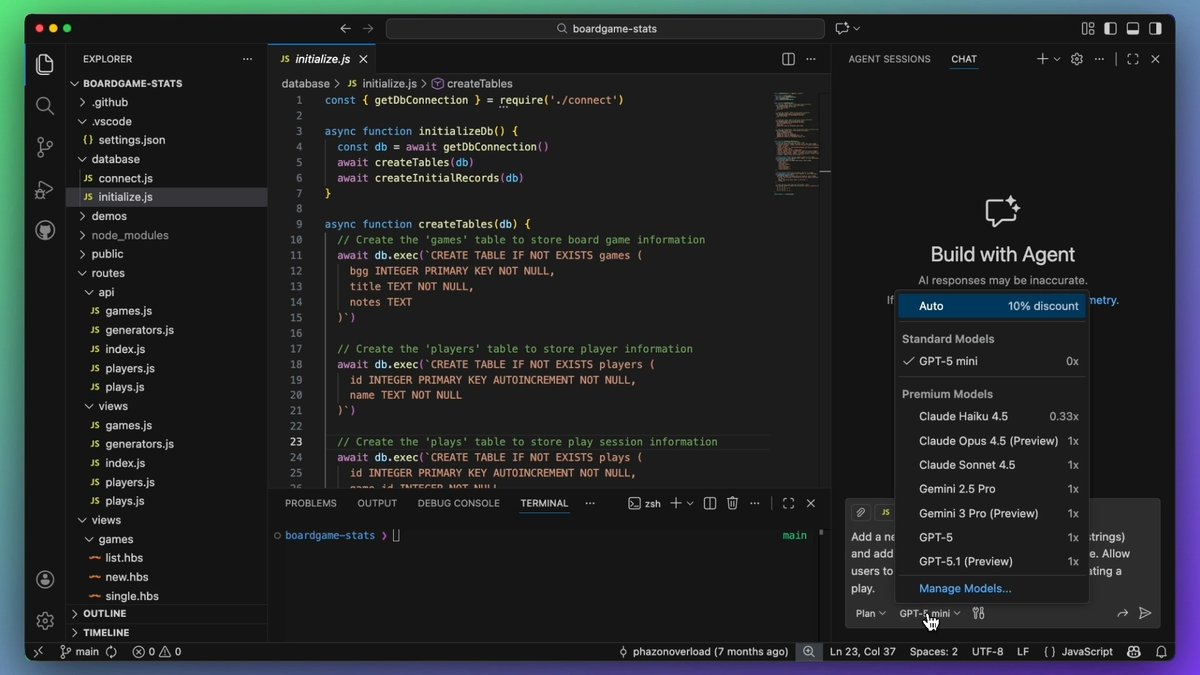Choose the Gemini 2.5 Pro model
This screenshot has width=1200, height=675.
point(991,489)
